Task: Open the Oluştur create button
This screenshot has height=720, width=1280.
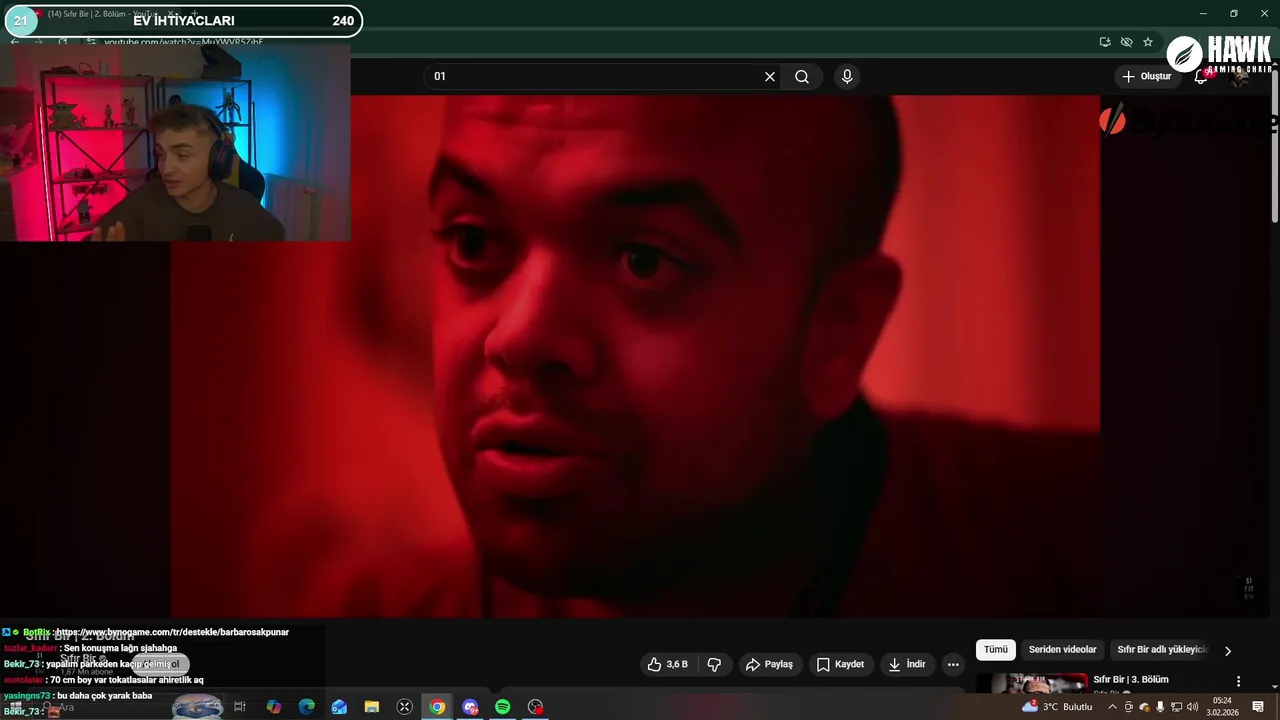Action: tap(1146, 77)
